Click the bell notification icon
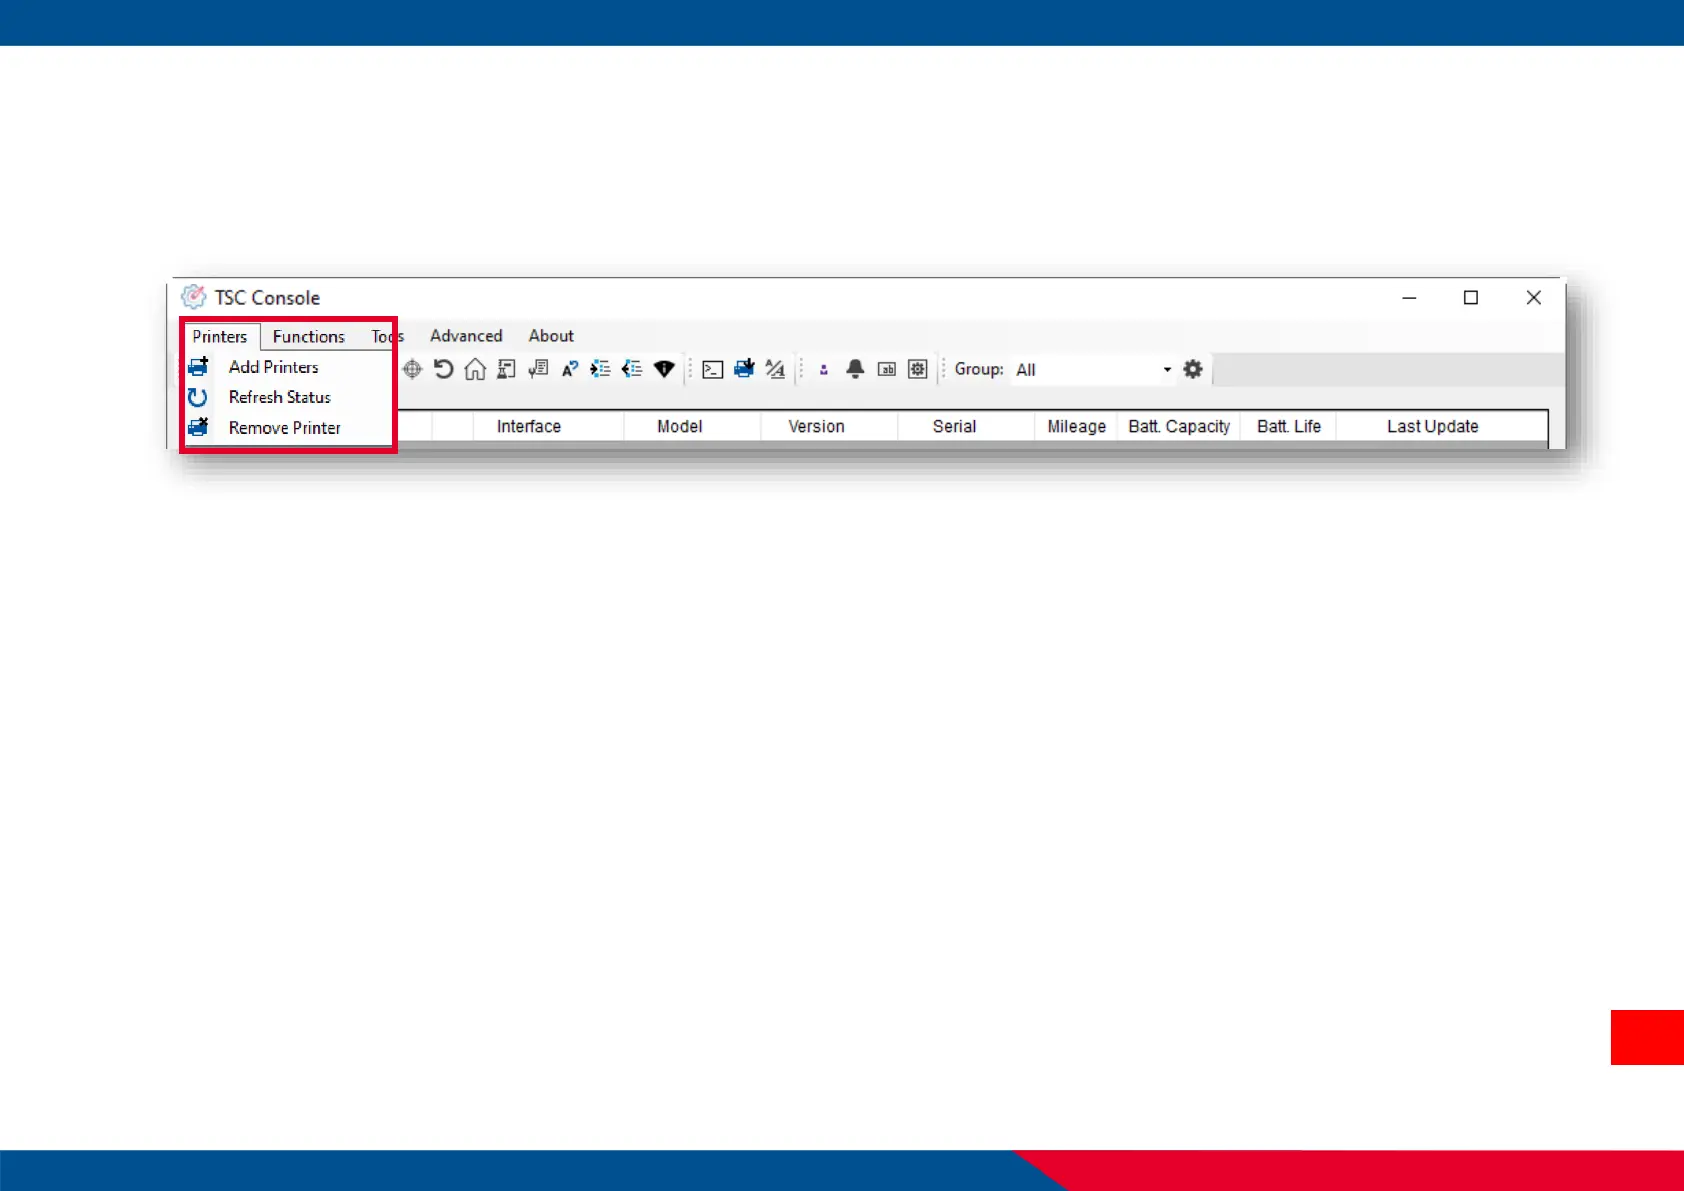The width and height of the screenshot is (1684, 1191). [855, 369]
